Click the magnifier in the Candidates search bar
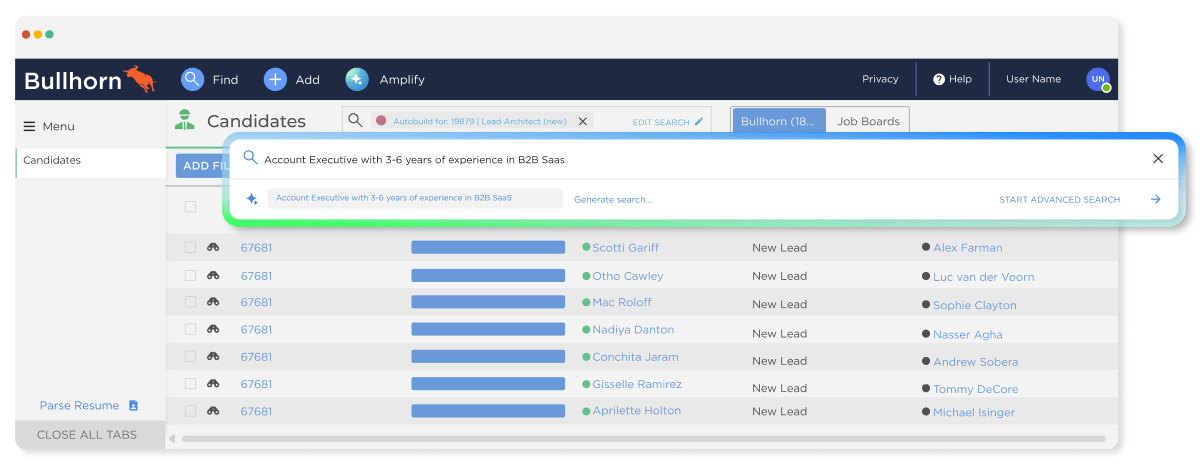Screen dimensions: 1200x465 [355, 121]
